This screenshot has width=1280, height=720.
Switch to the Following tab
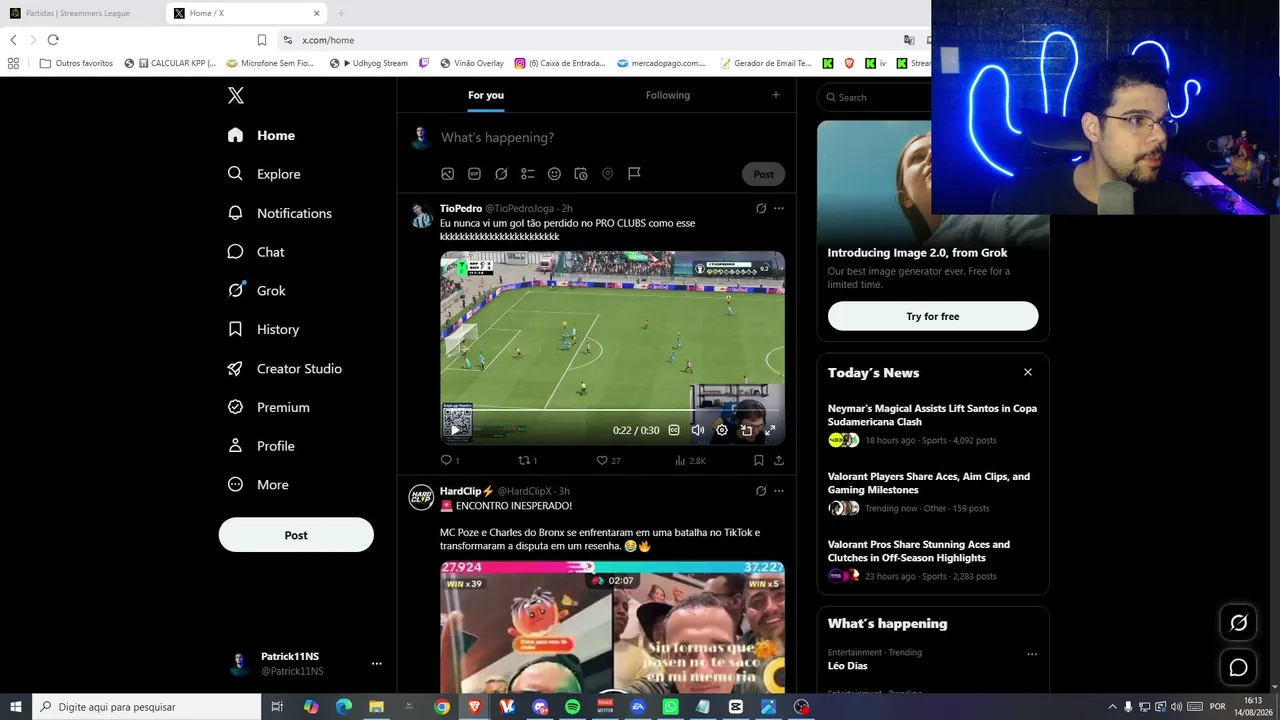tap(668, 95)
